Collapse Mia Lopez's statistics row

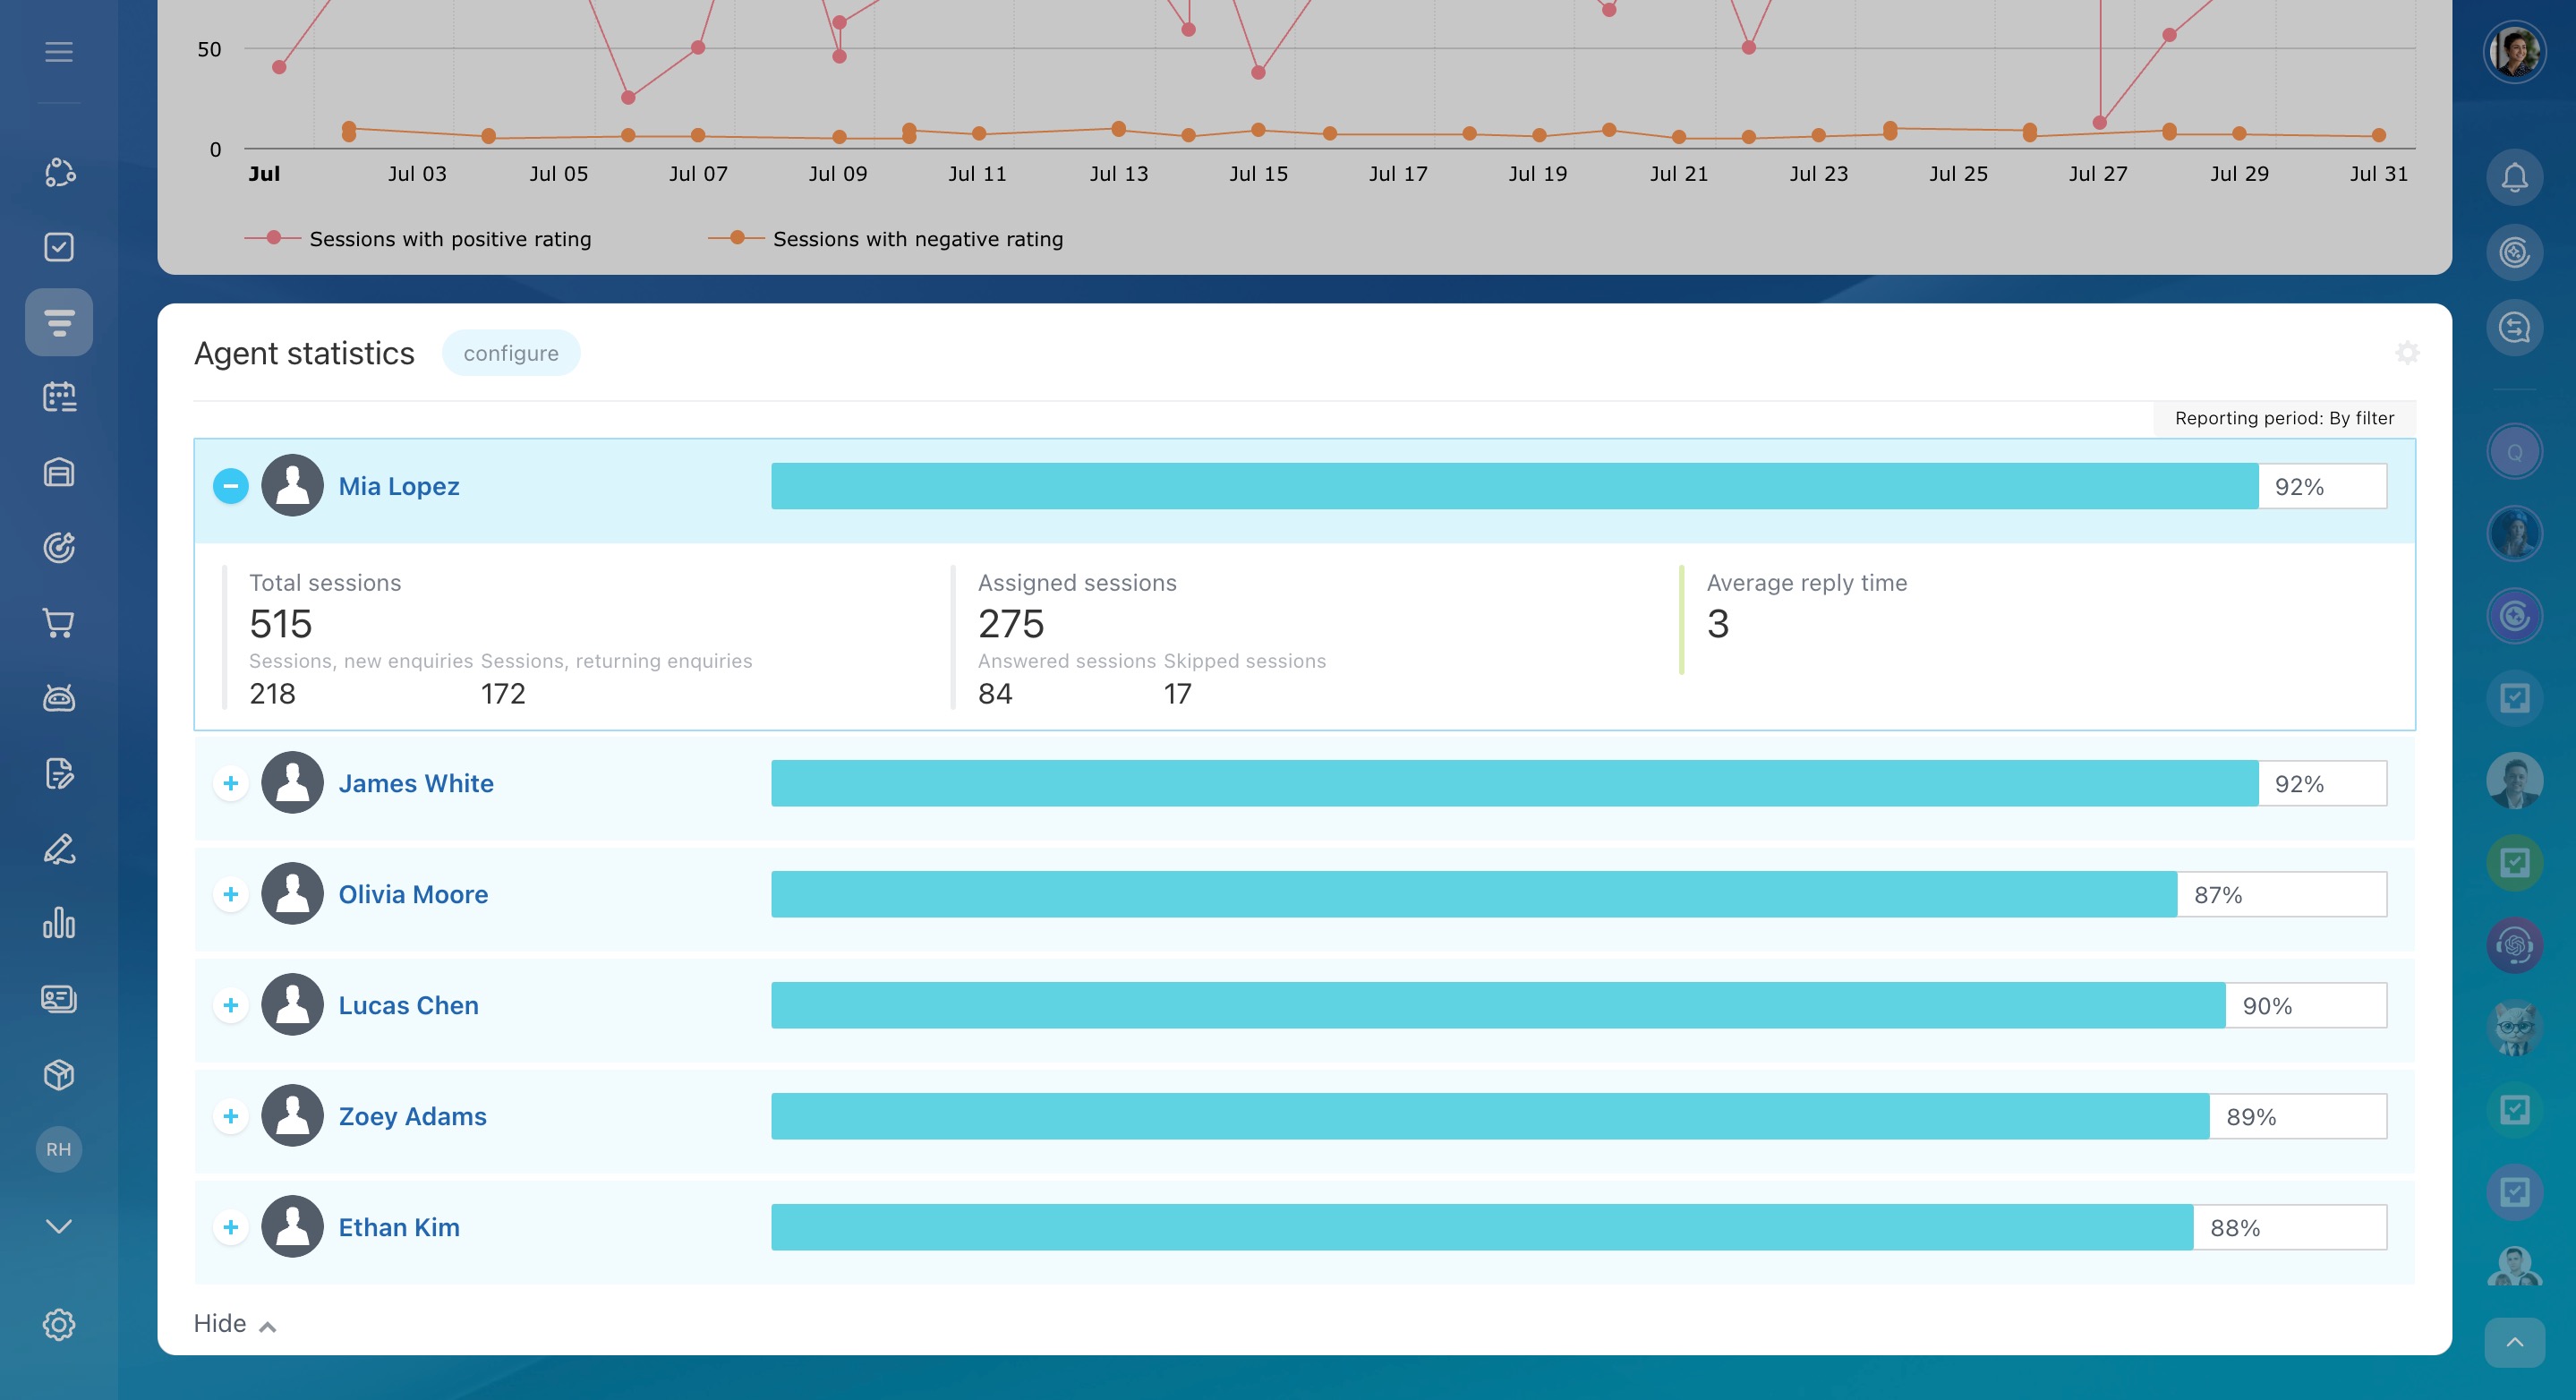231,487
